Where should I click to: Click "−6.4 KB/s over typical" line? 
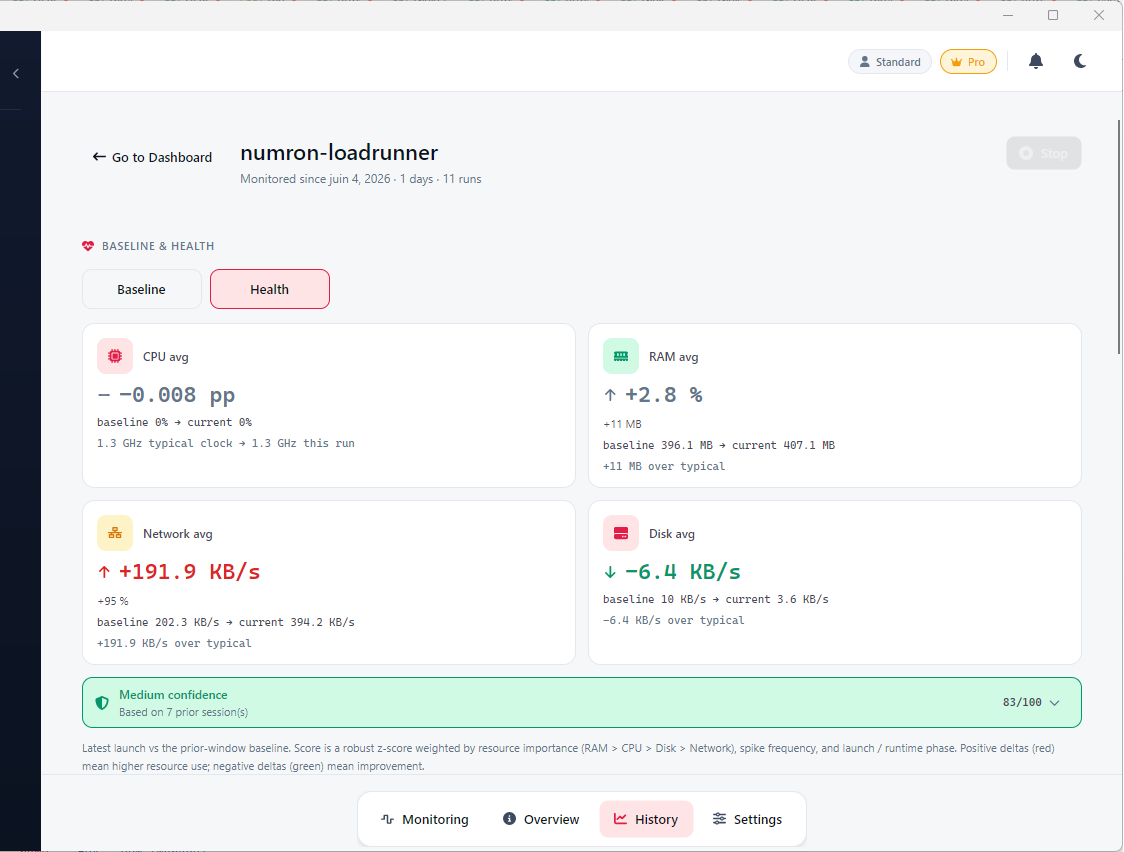pyautogui.click(x=674, y=620)
